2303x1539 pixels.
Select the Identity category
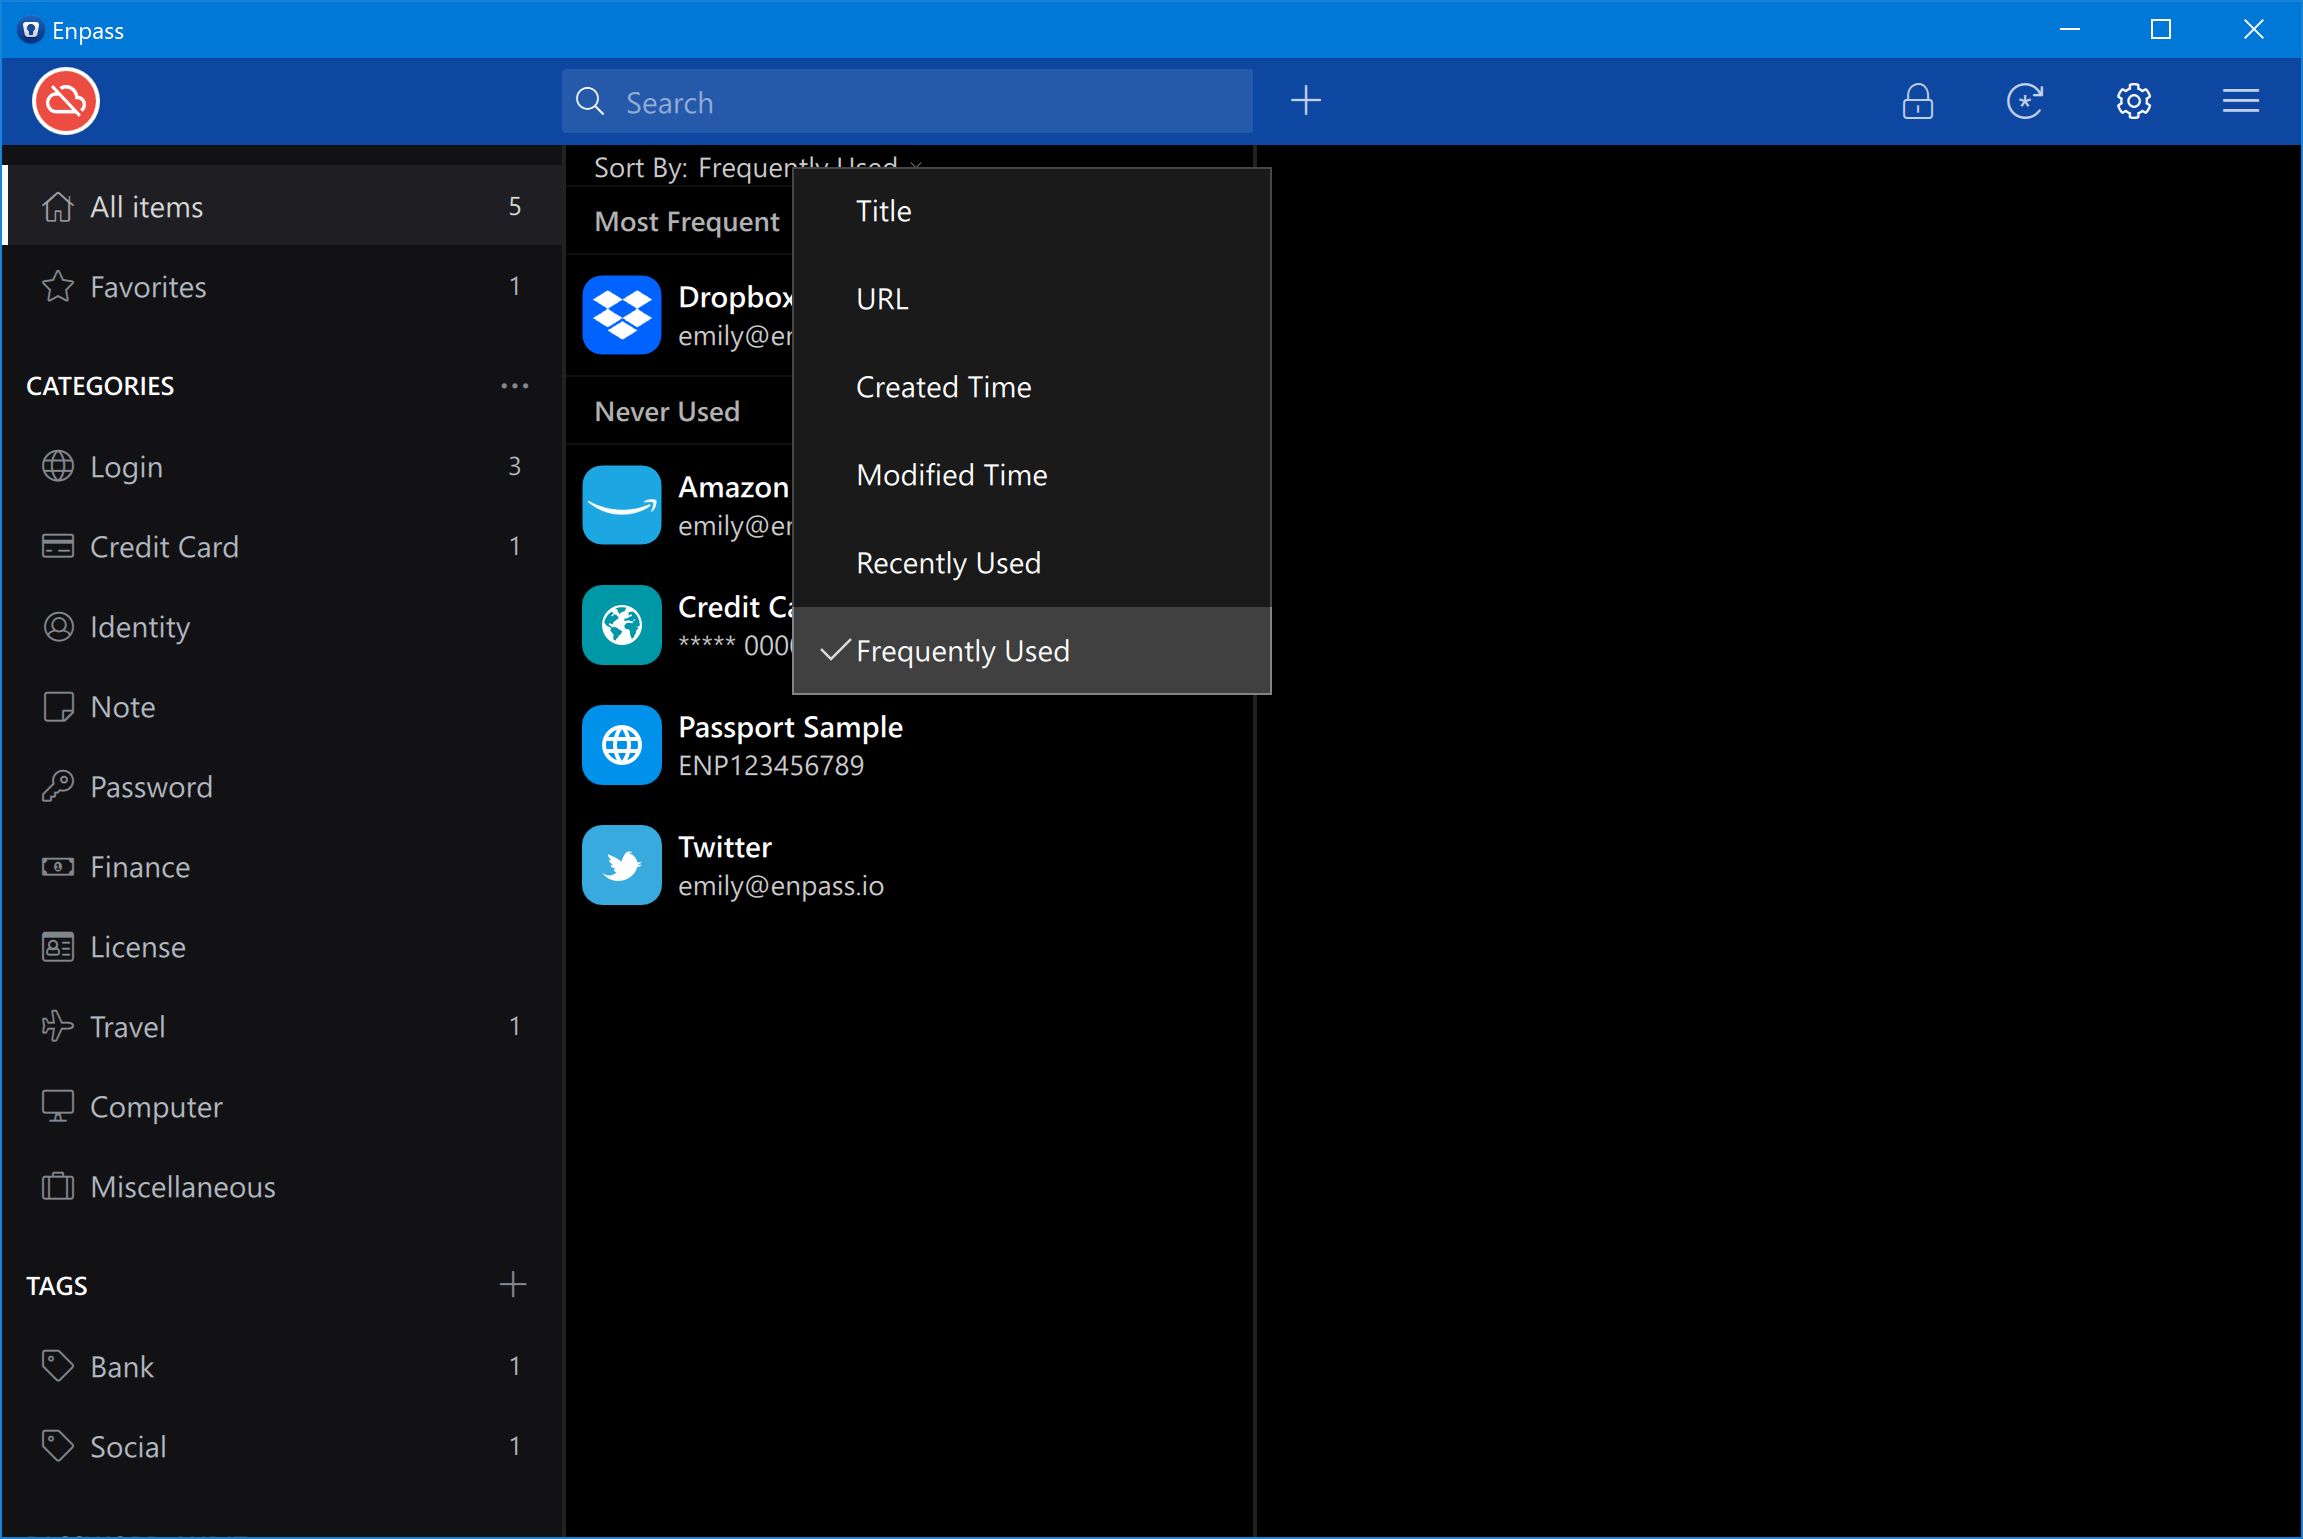pyautogui.click(x=283, y=626)
